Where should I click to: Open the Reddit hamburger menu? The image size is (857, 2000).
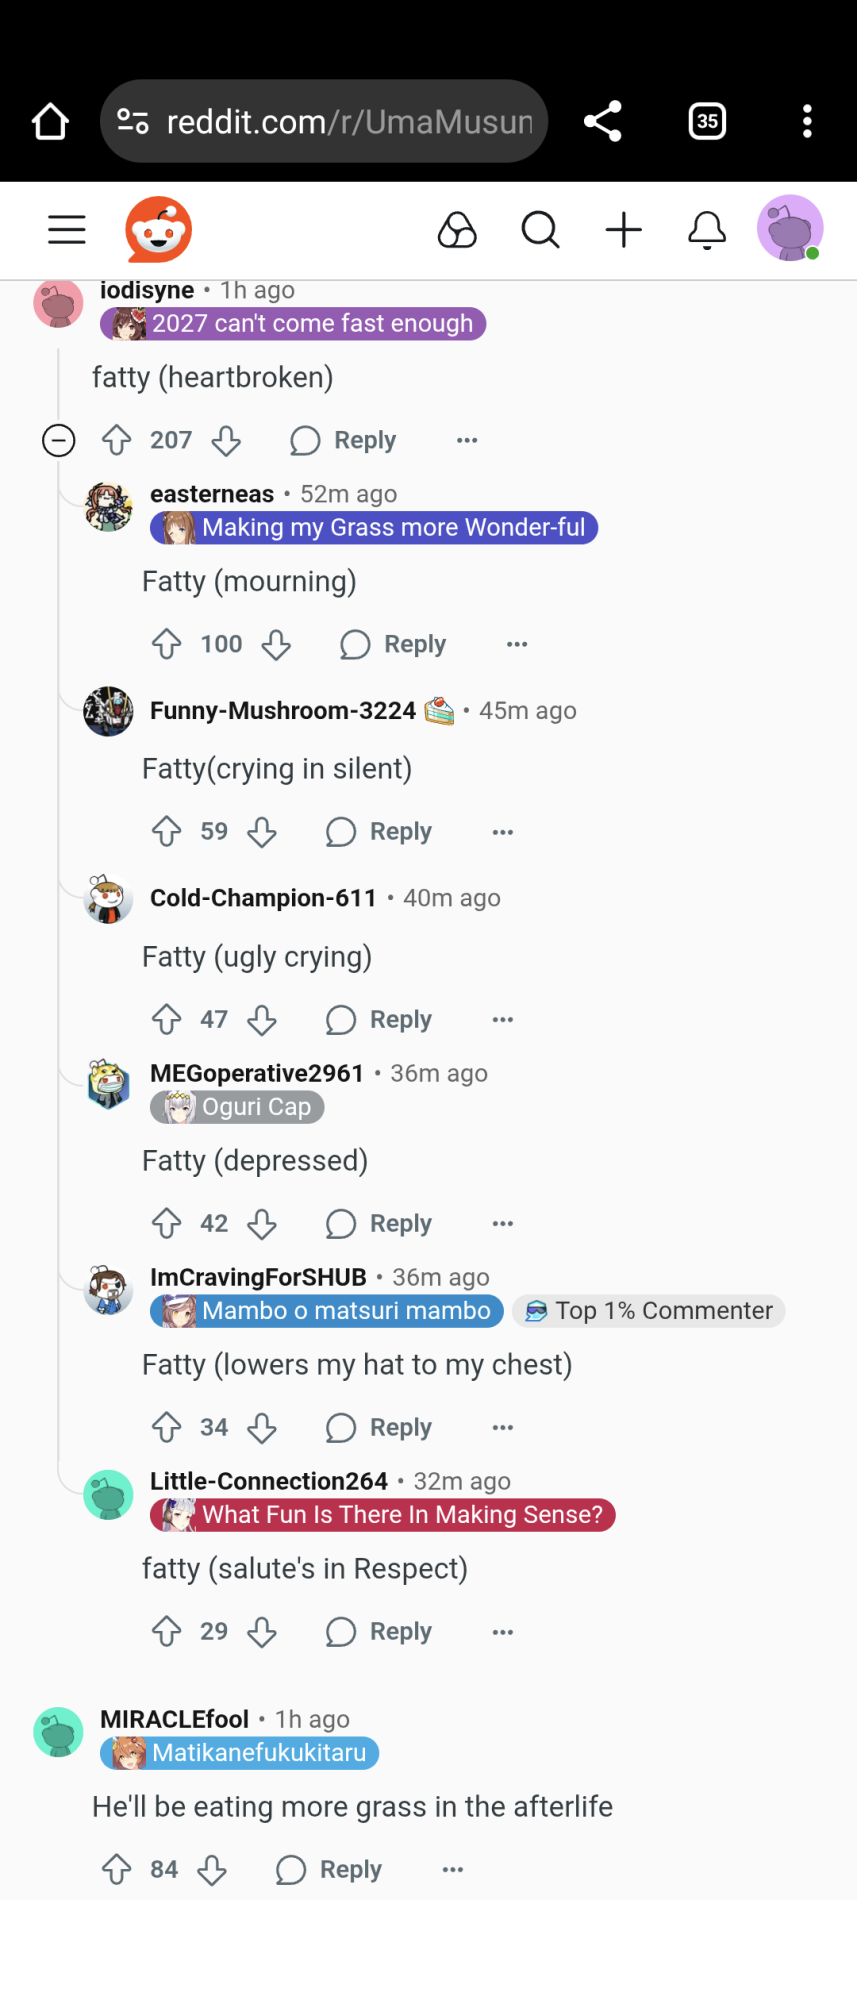67,230
